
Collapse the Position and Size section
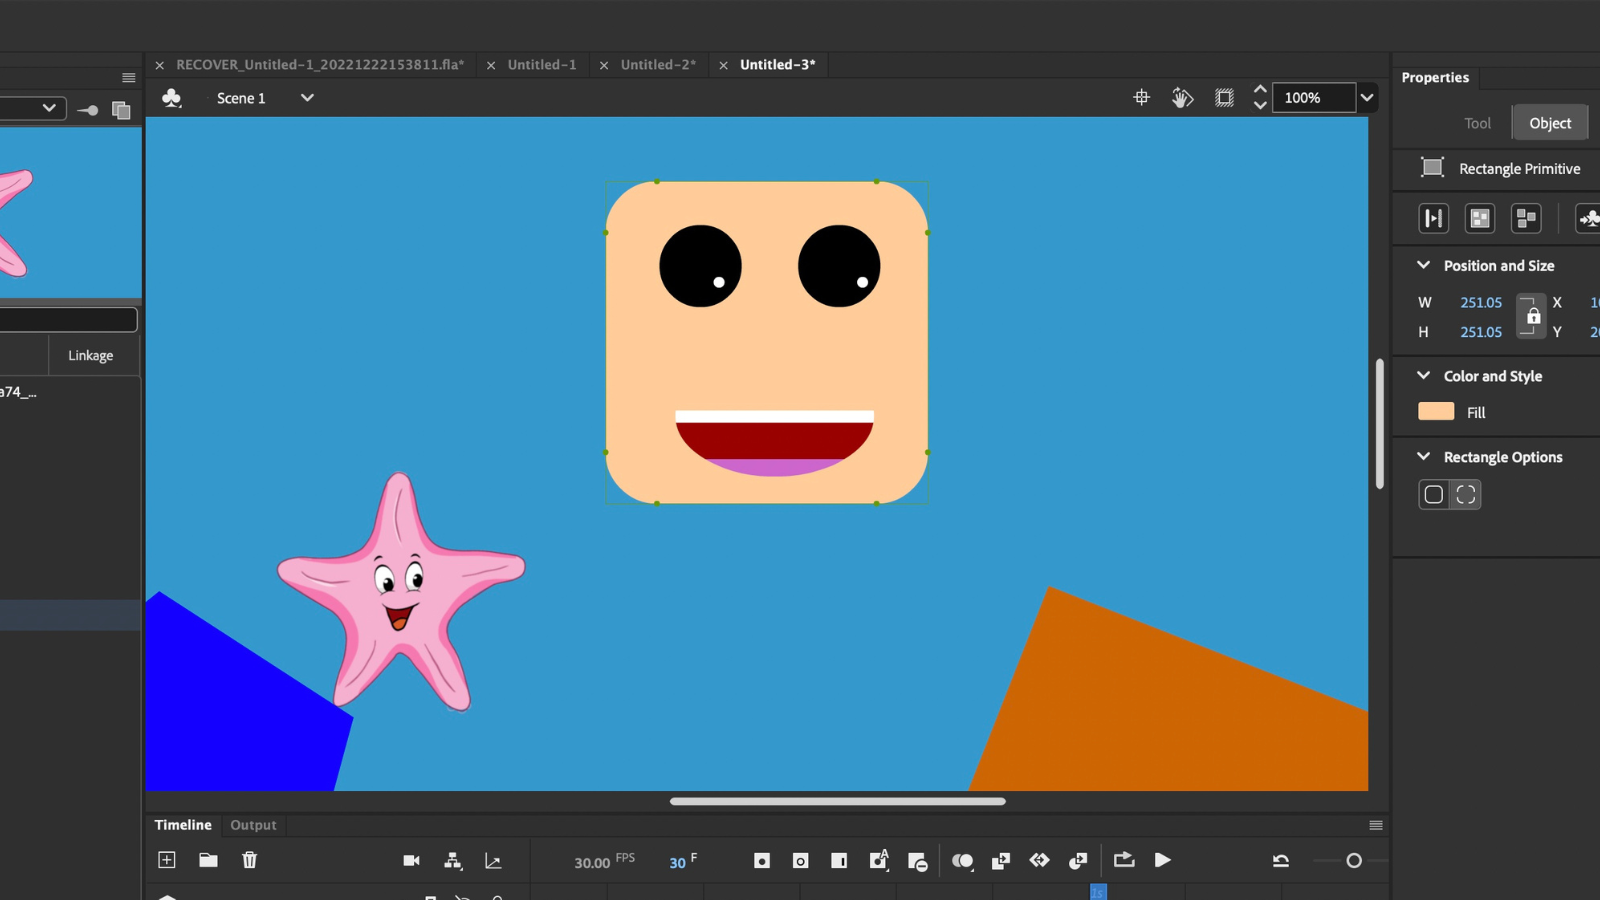1424,265
